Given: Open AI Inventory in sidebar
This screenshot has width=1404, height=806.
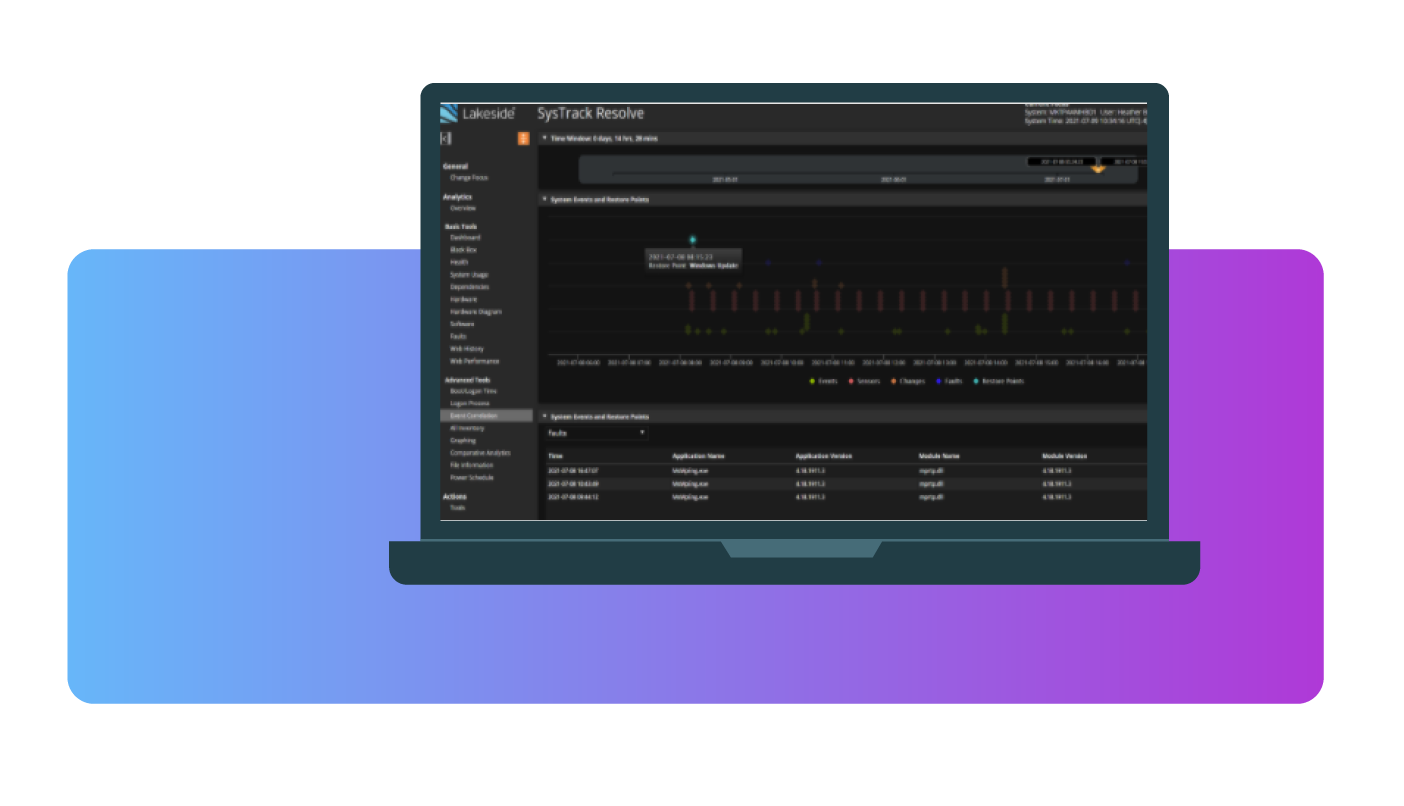Looking at the screenshot, I should [x=467, y=428].
